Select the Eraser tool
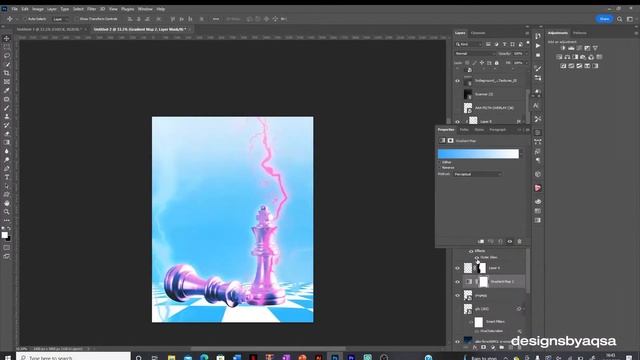640x360 pixels. pyautogui.click(x=7, y=133)
